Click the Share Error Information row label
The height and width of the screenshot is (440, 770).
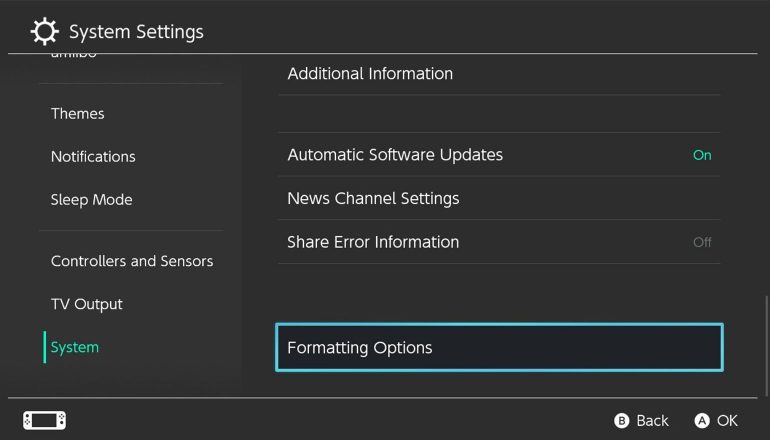click(373, 242)
